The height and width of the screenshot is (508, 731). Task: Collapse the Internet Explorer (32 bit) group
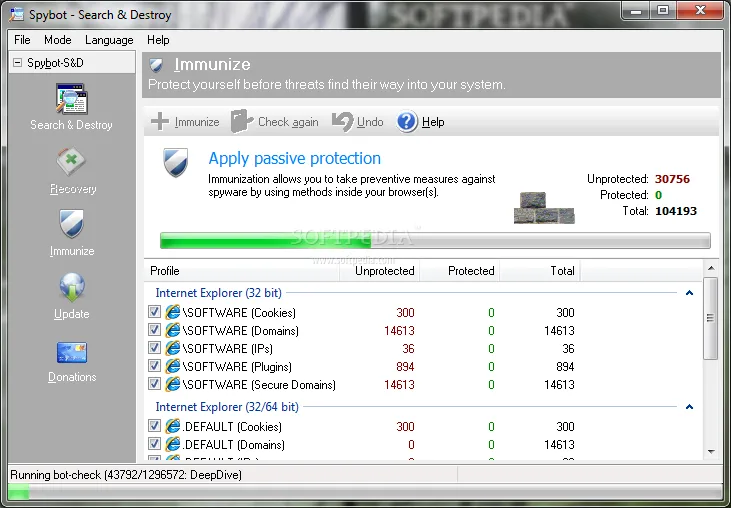689,293
